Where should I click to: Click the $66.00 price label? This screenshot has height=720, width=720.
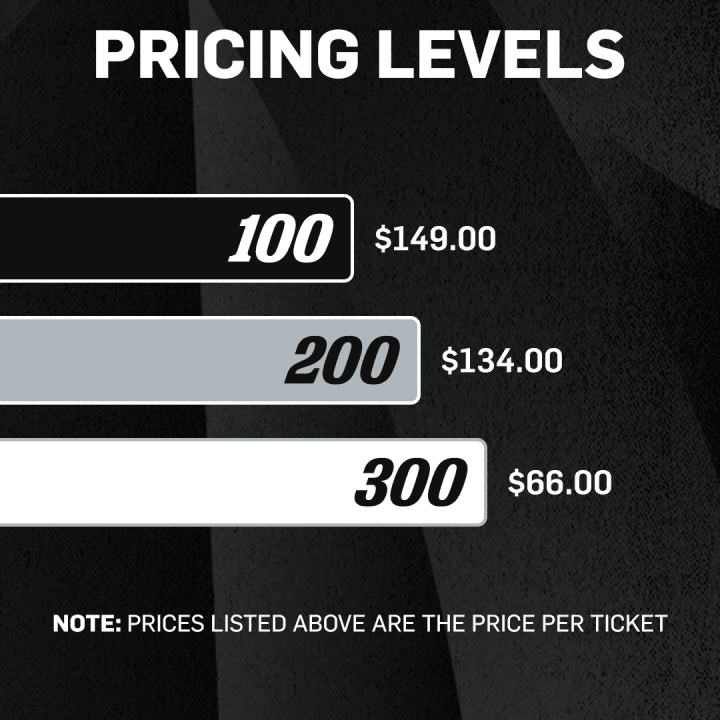(x=560, y=482)
